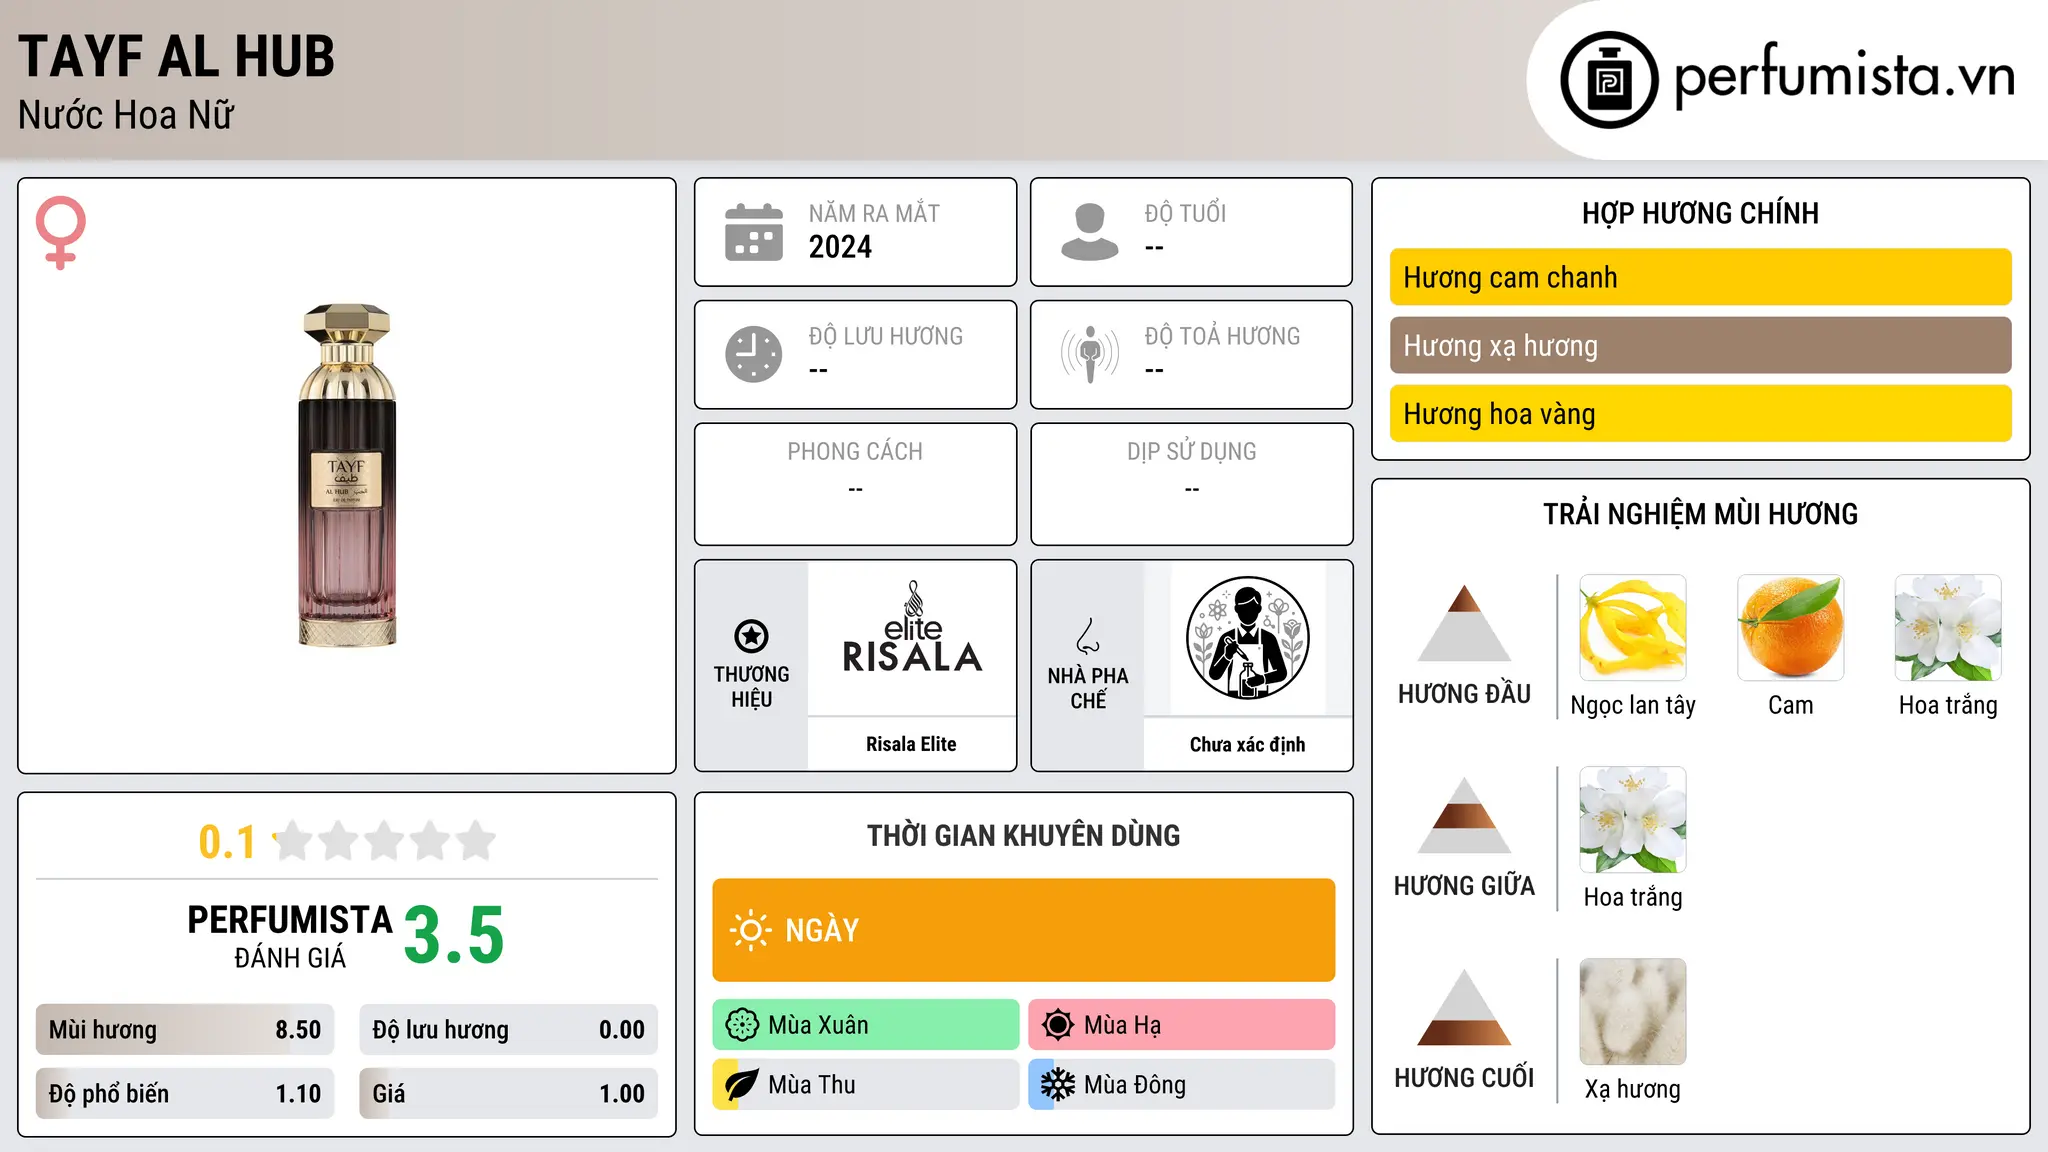Click the perfumista.vn bottle logo icon

click(x=1609, y=80)
